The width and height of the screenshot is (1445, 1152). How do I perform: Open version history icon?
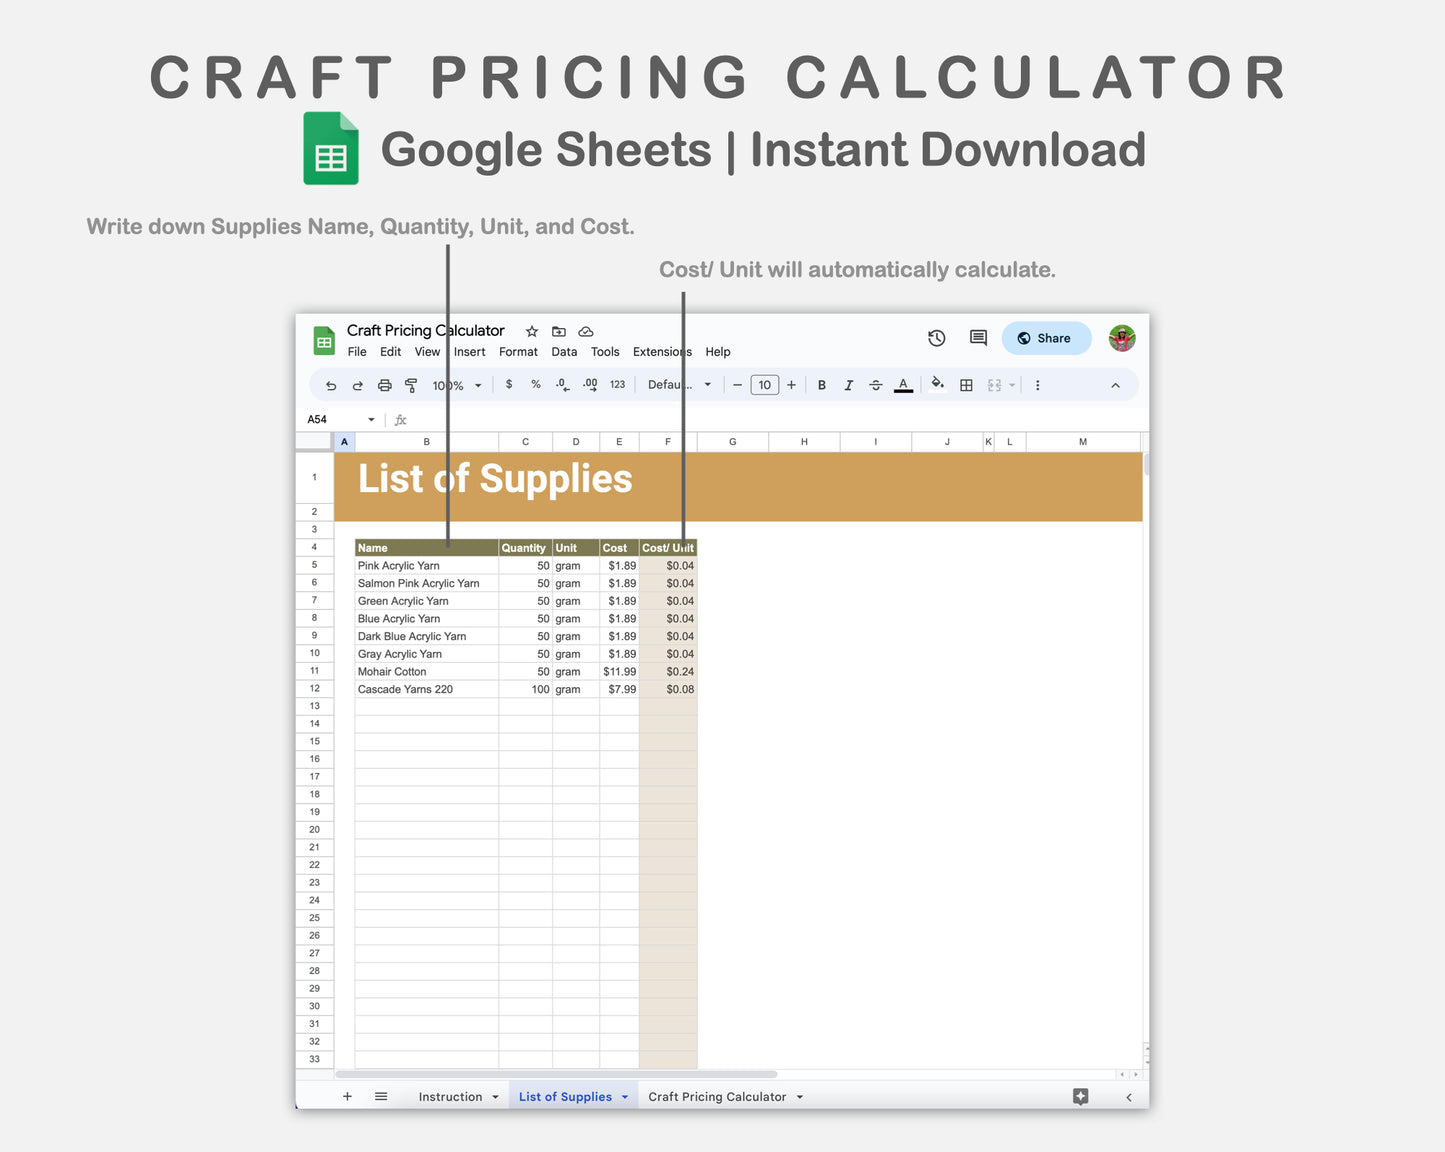936,338
